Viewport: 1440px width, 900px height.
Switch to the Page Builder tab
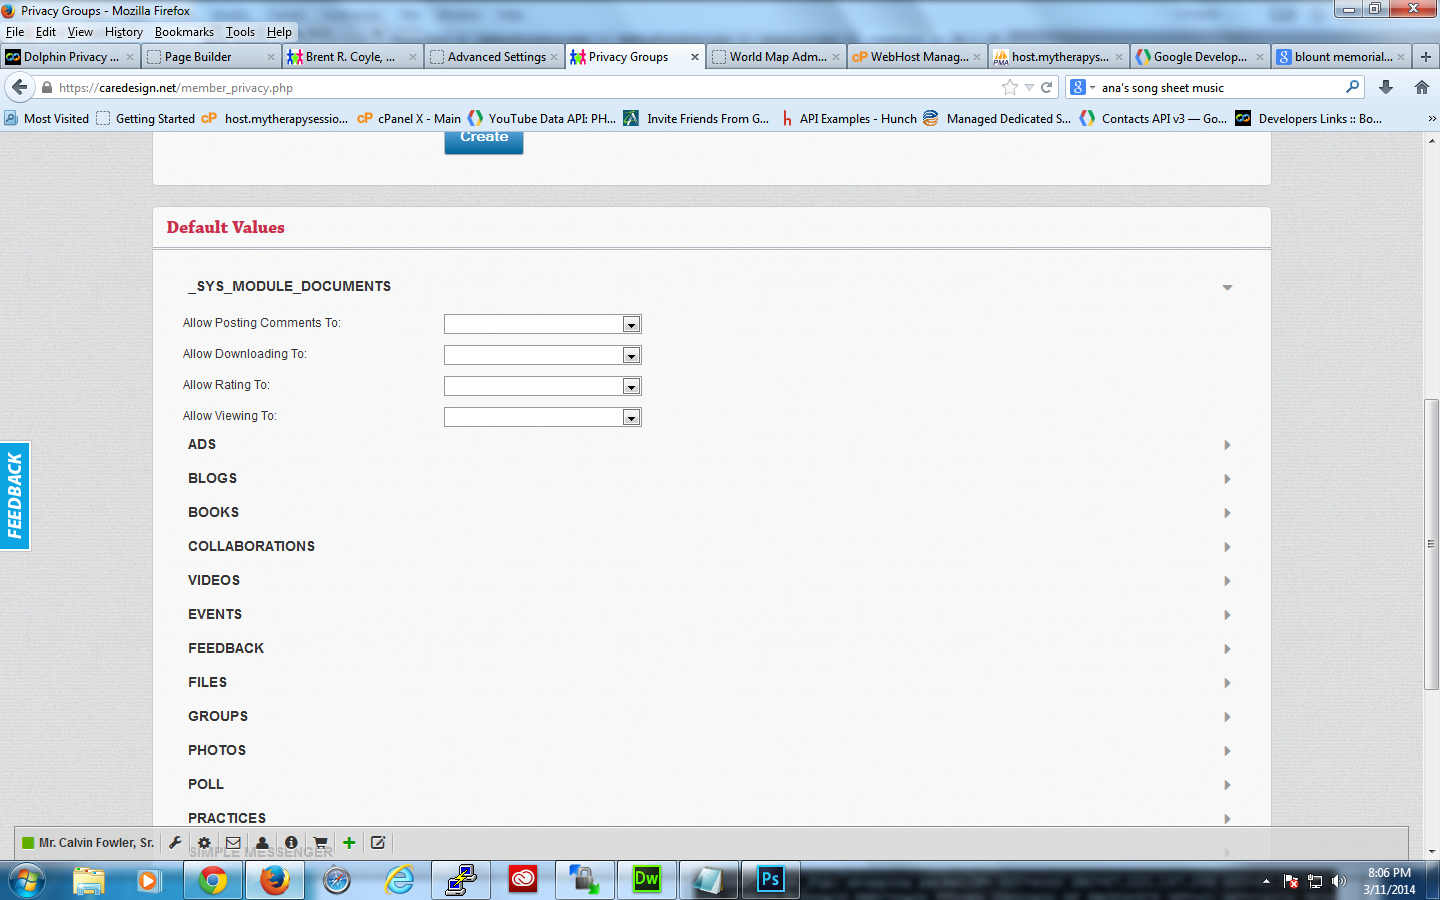point(211,57)
